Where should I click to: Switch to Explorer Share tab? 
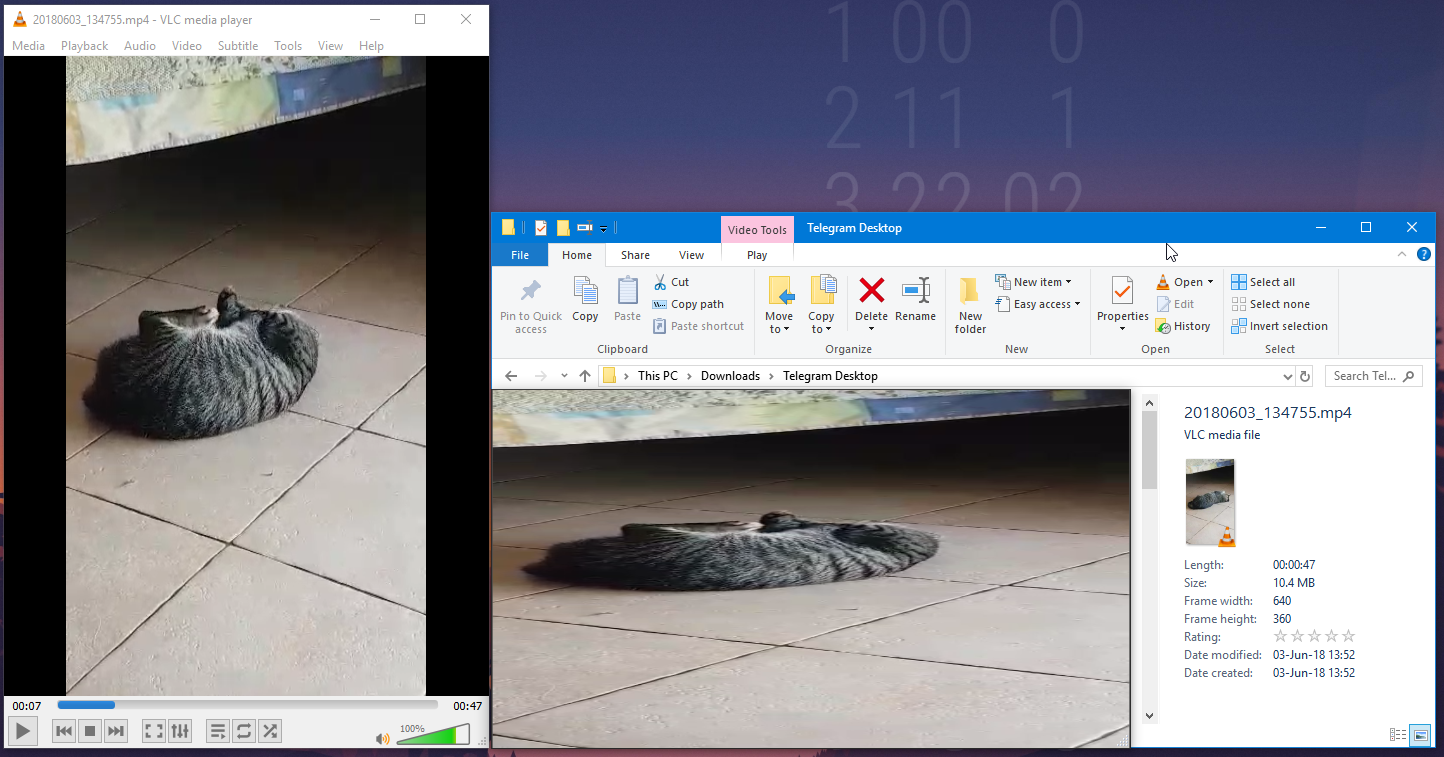click(x=635, y=255)
